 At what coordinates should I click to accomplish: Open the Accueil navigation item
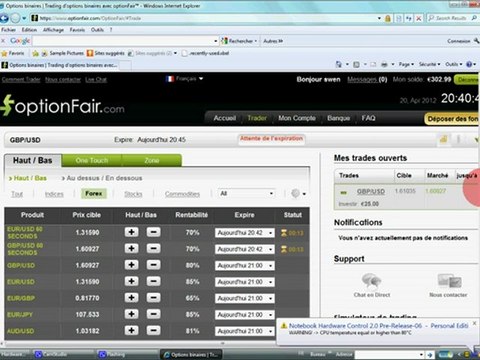225,118
